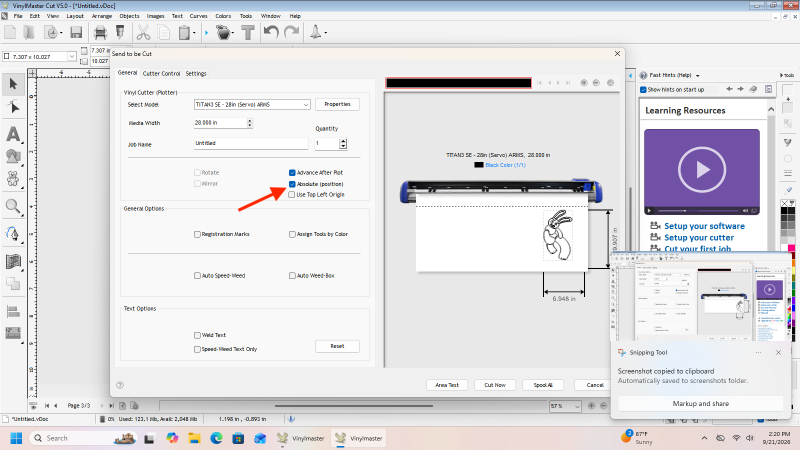Click the Job Name input field
Screen dimensions: 800x450
[x=251, y=143]
